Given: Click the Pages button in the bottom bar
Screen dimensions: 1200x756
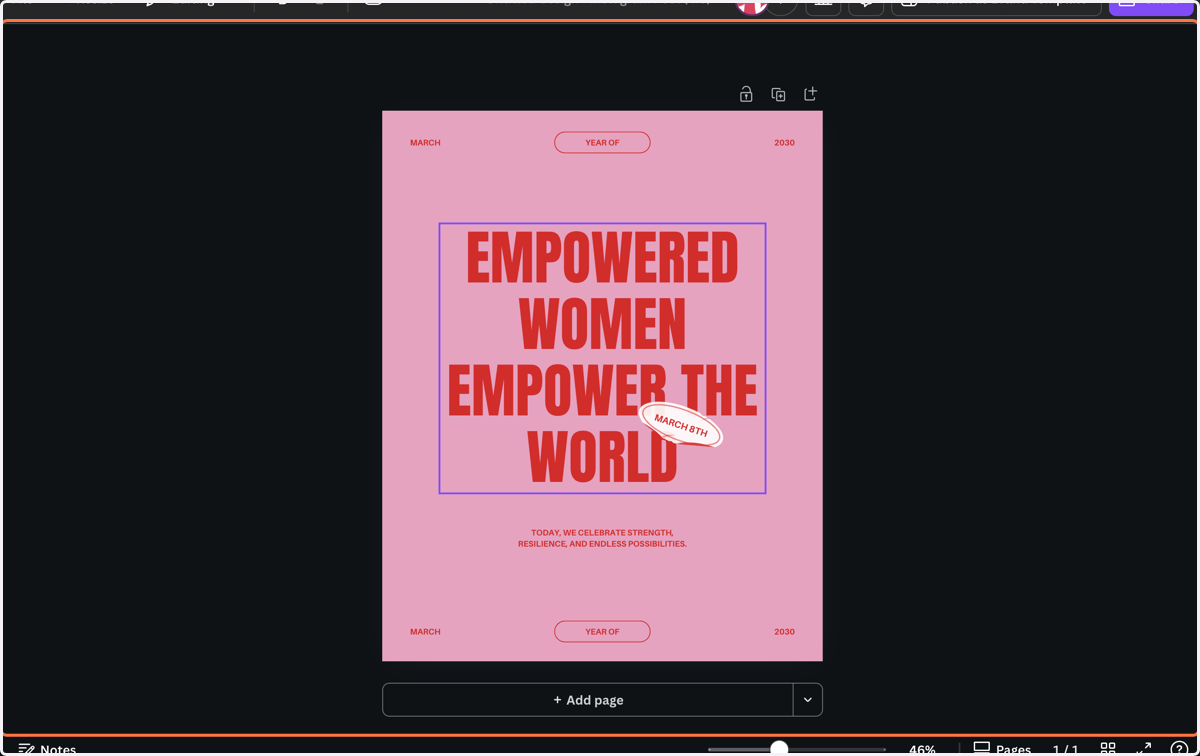Looking at the screenshot, I should coord(1002,748).
